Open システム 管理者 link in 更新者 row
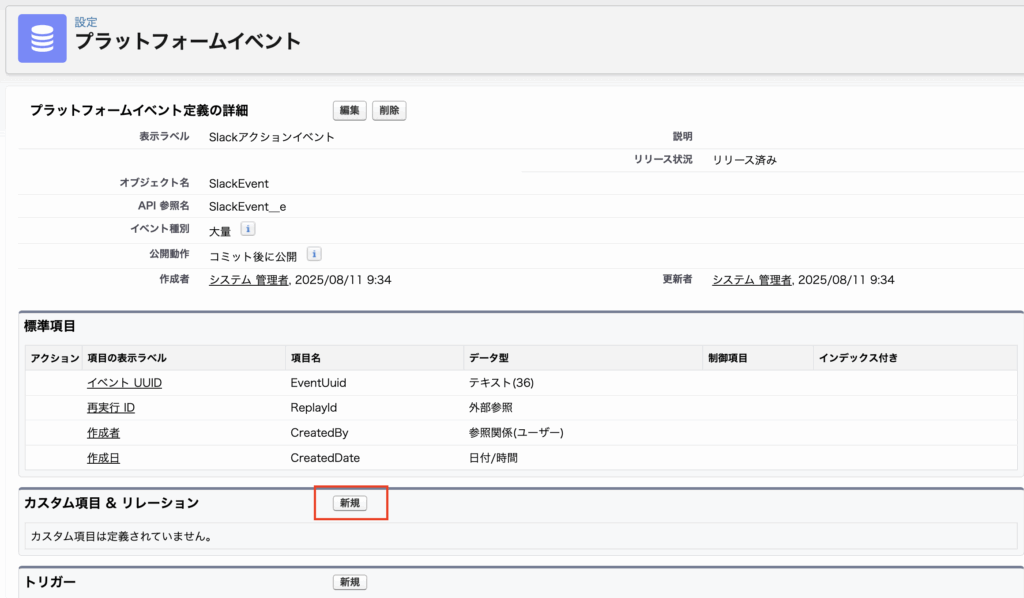This screenshot has width=1024, height=598. pos(751,280)
